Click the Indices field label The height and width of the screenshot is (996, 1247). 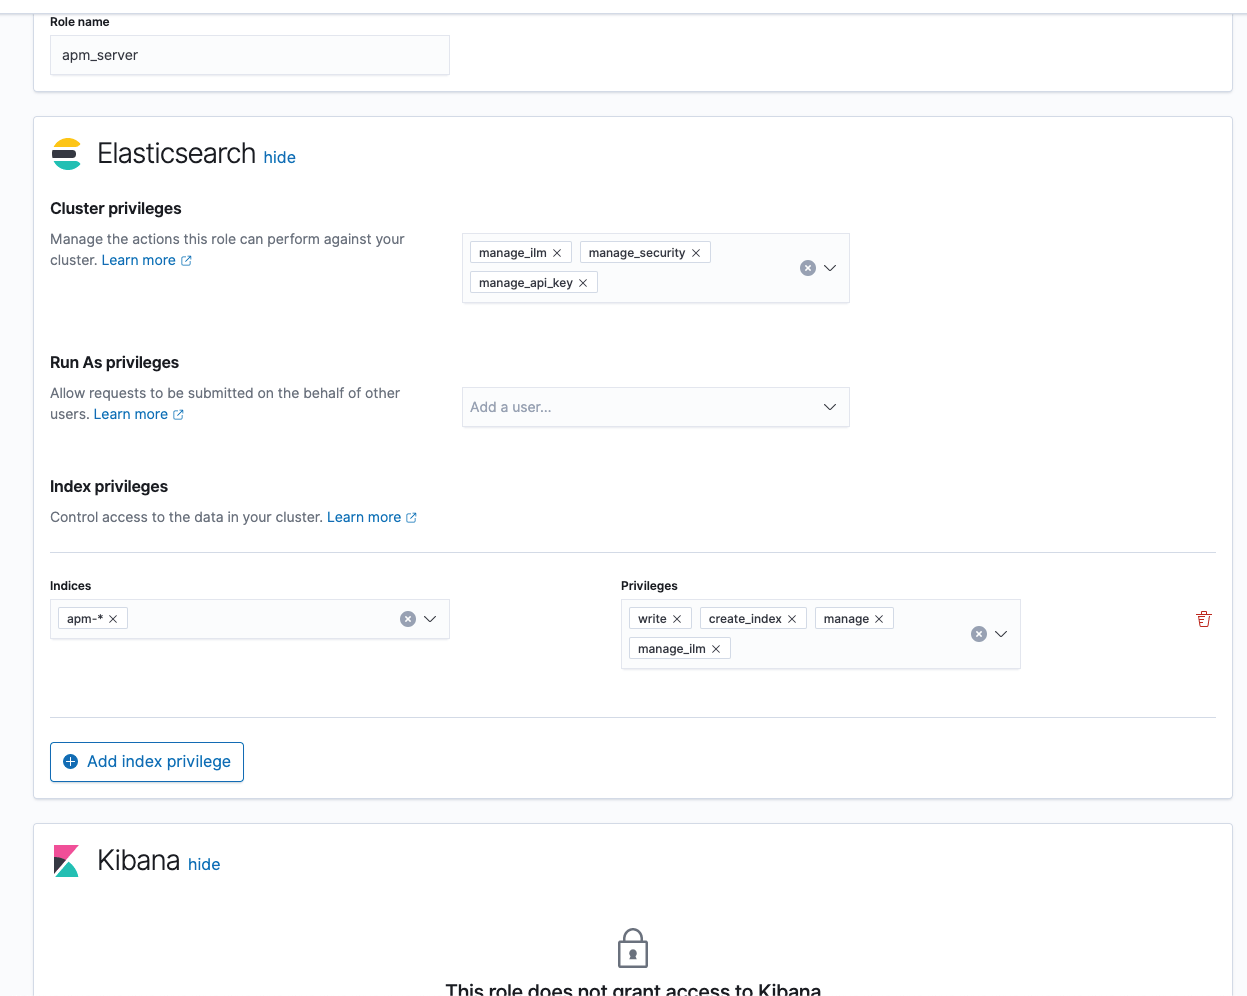pos(71,586)
